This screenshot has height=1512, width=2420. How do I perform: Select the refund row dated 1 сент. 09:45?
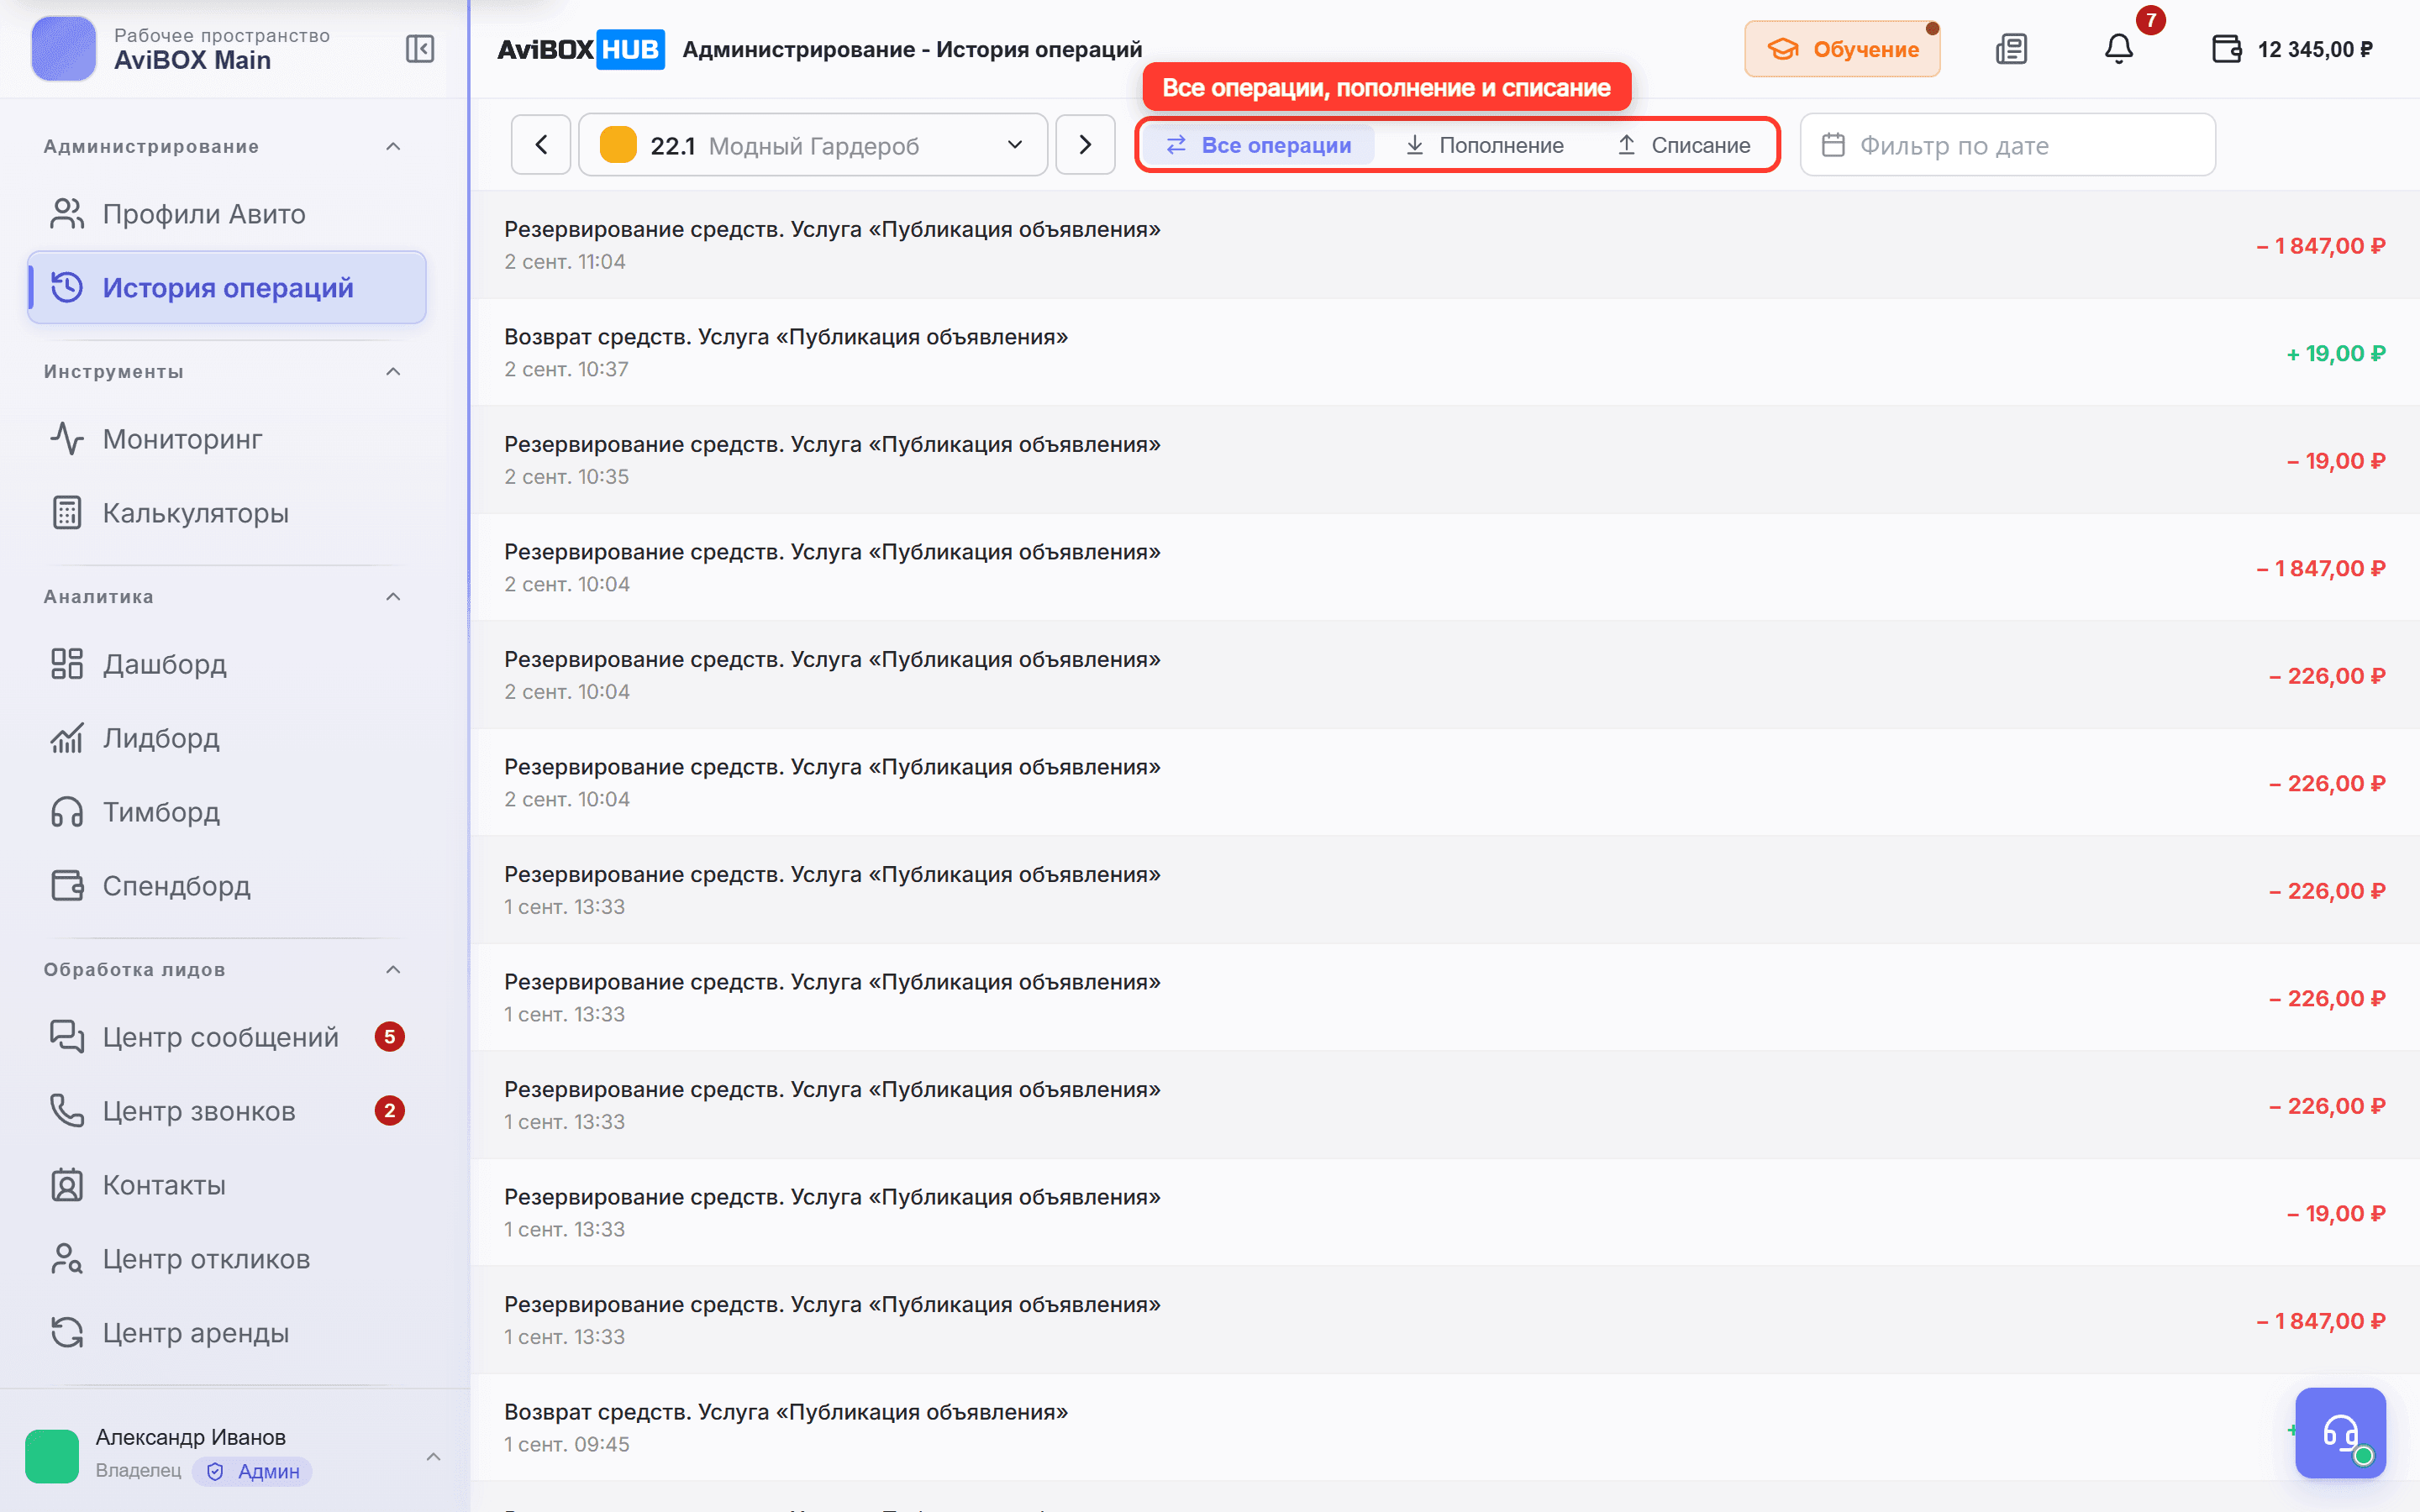pos(1445,1428)
